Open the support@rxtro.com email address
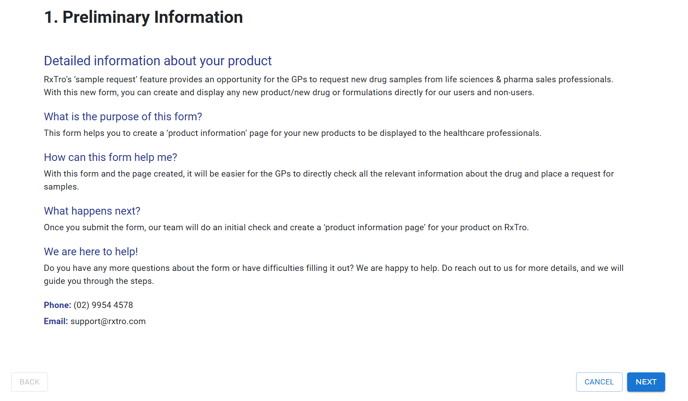The height and width of the screenshot is (401, 688). click(108, 321)
